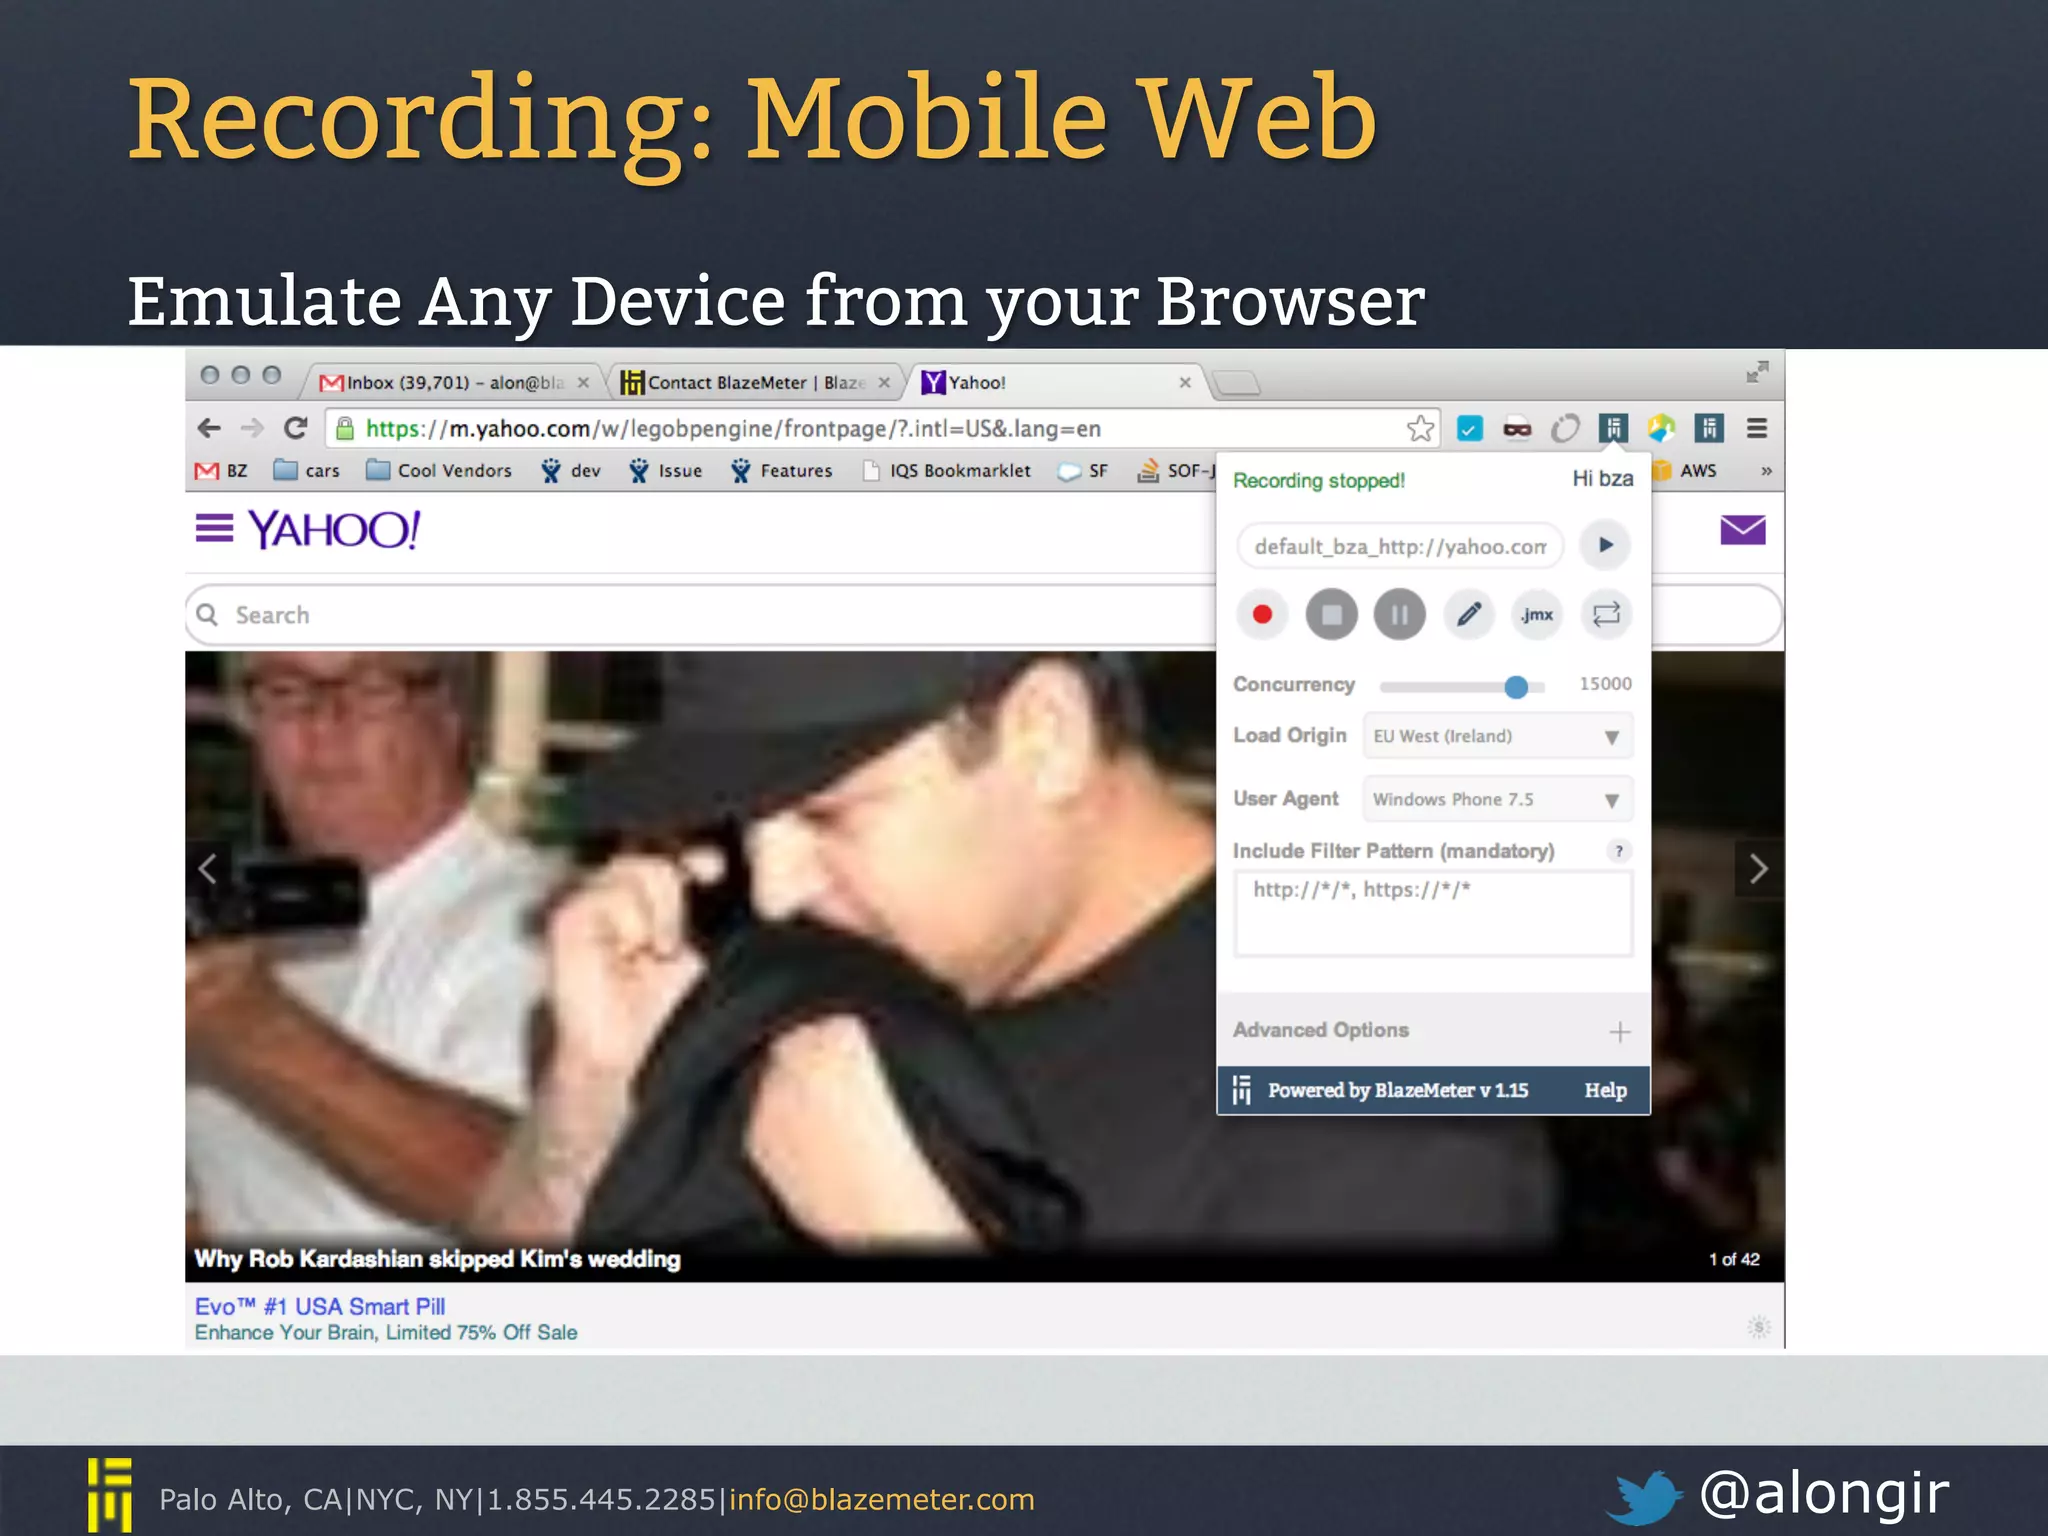Open Evo #1 USA Smart Pill ad link
This screenshot has width=2048, height=1536.
pos(320,1306)
